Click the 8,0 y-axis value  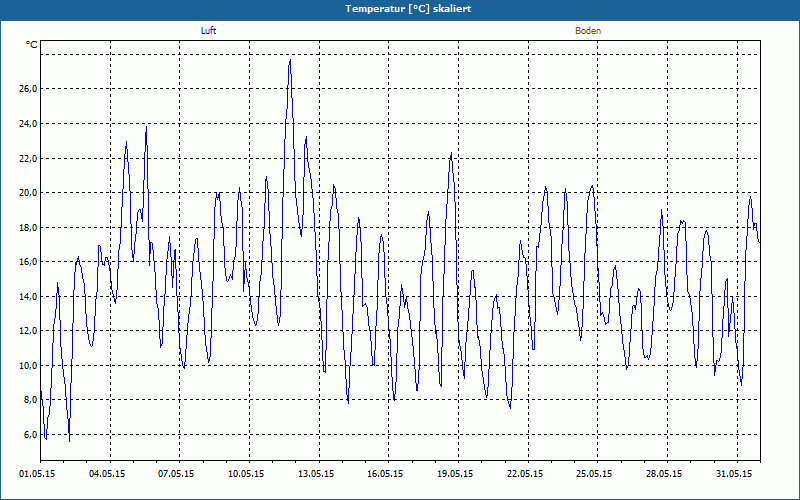[30, 400]
